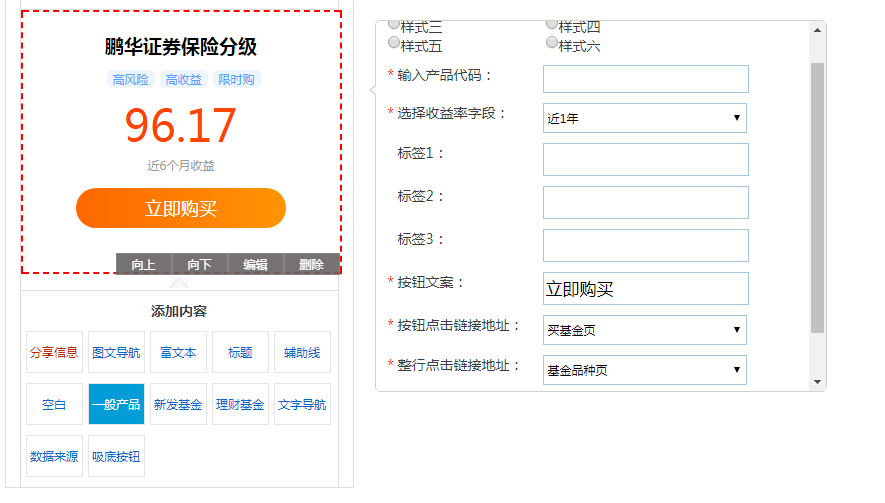The image size is (885, 503).
Task: Add a 理财基金 content block
Action: (240, 404)
